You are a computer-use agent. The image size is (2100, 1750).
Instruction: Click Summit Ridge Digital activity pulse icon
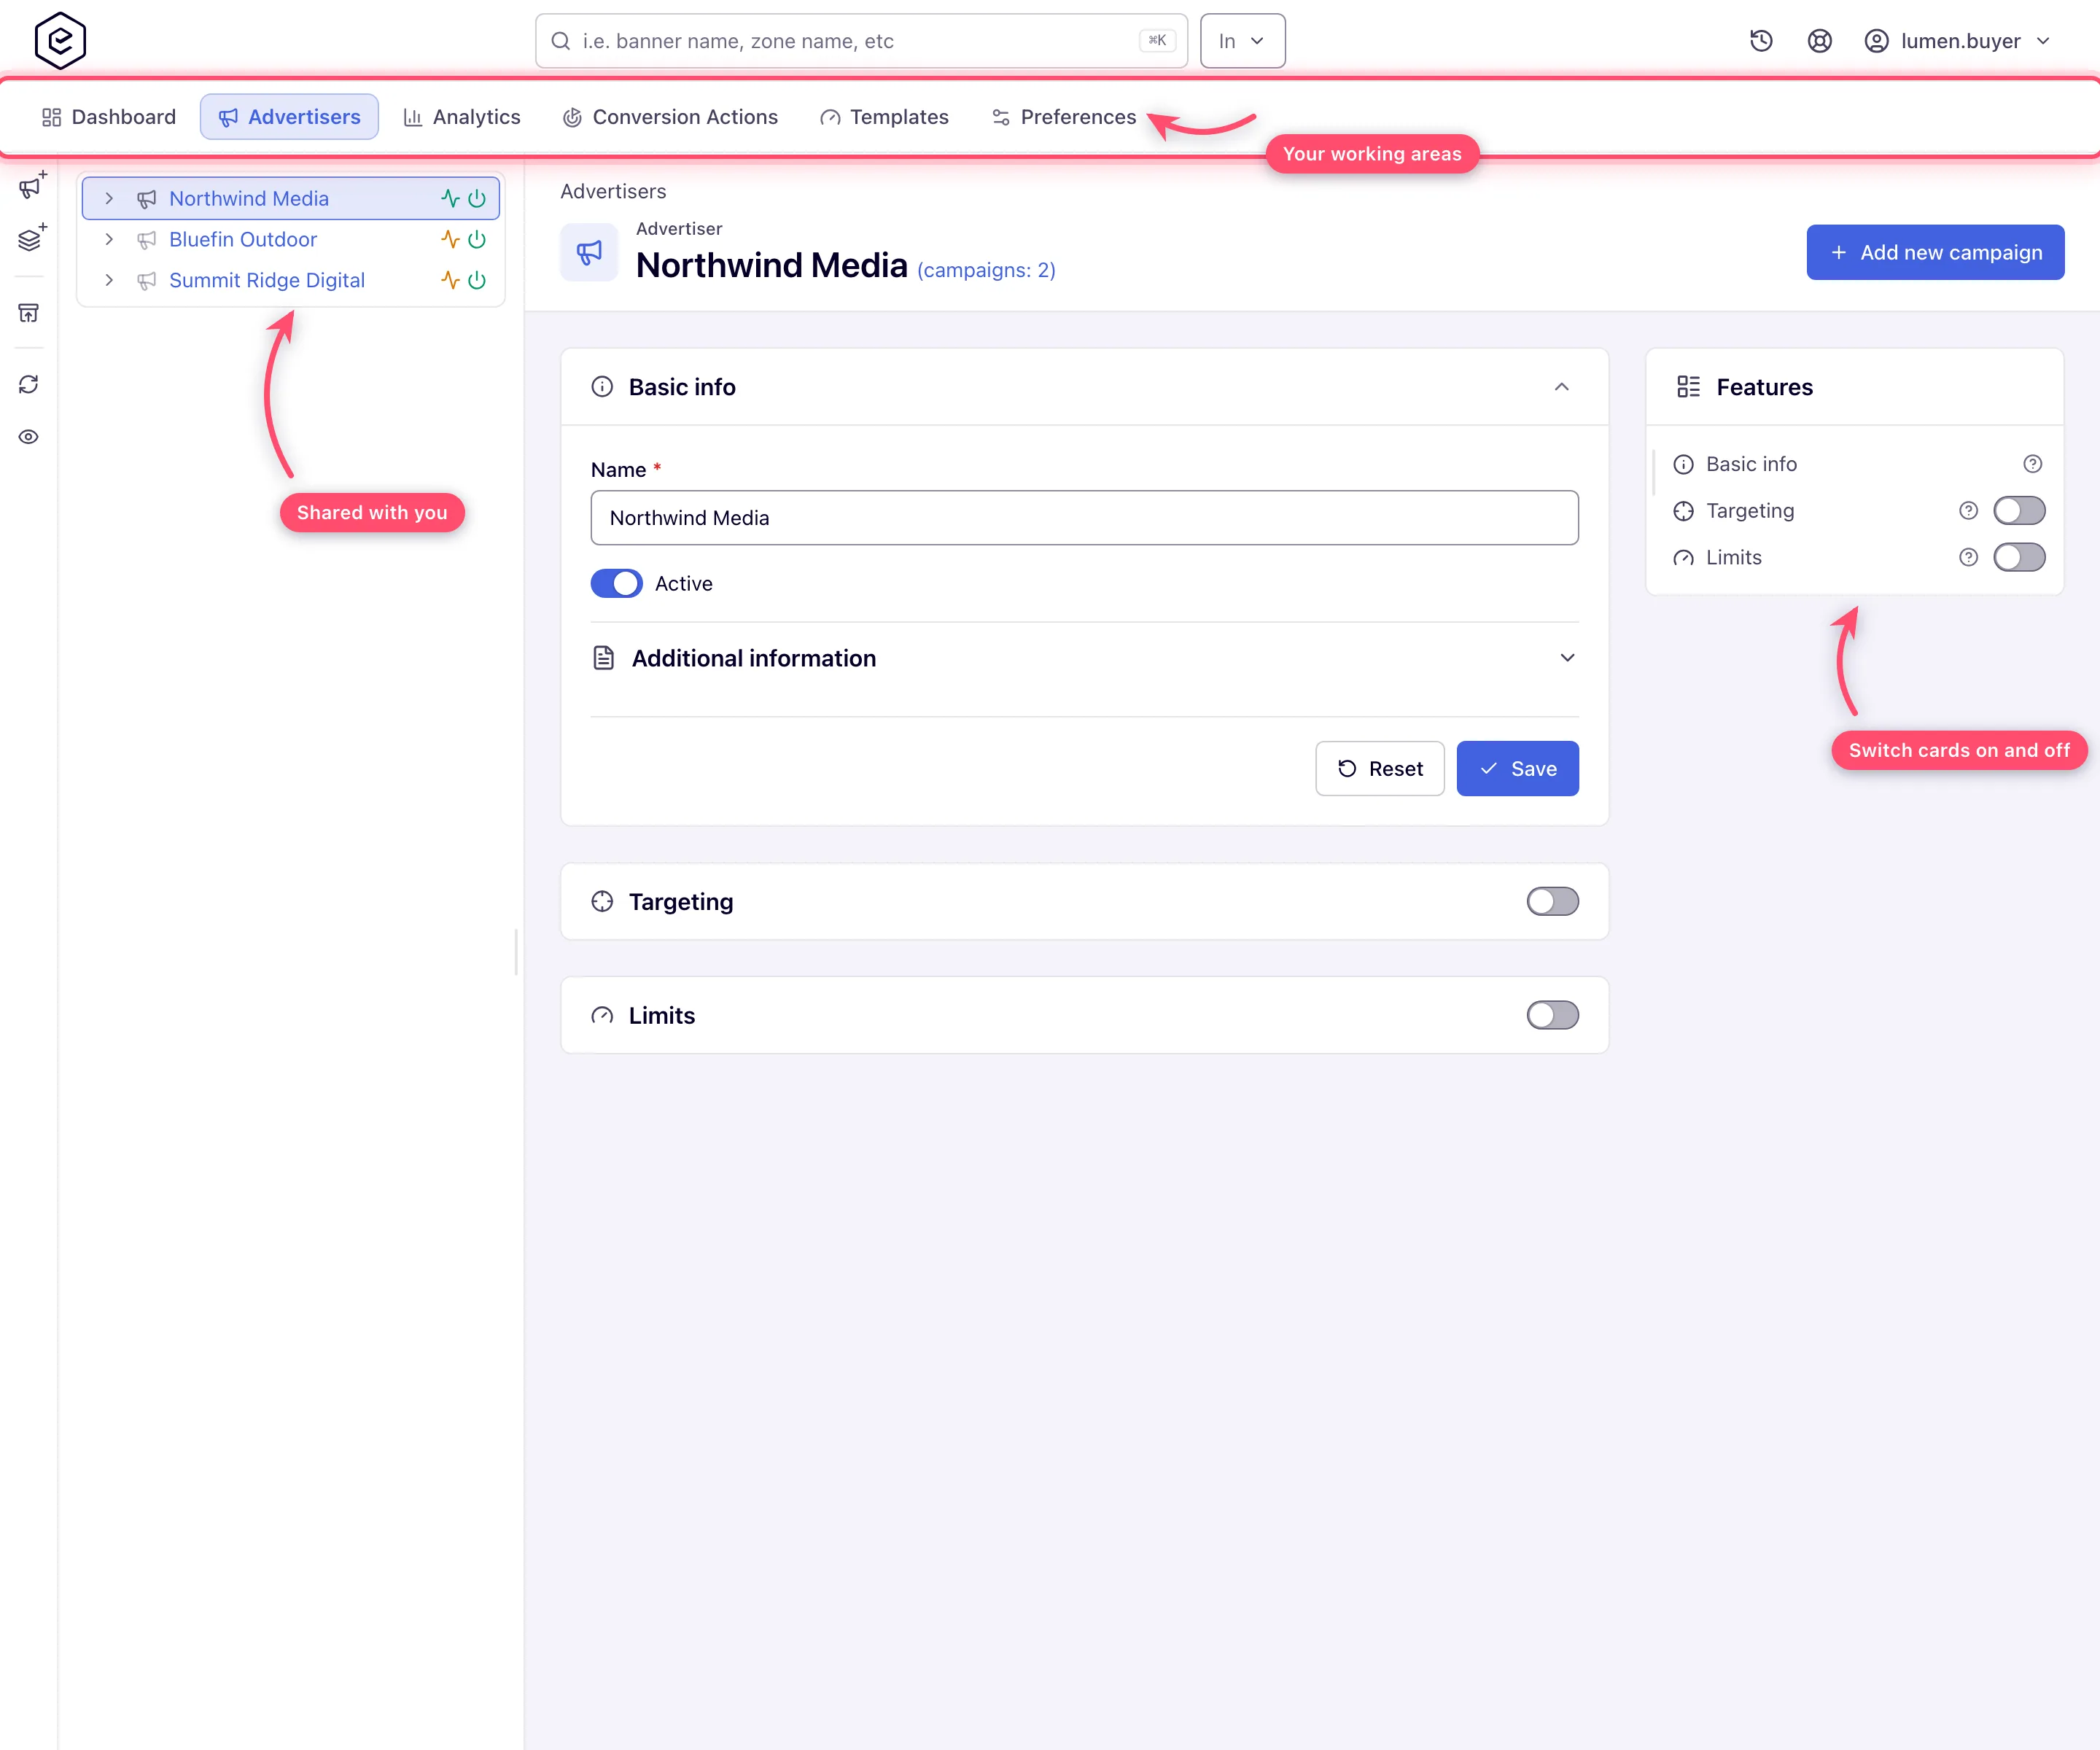point(450,280)
